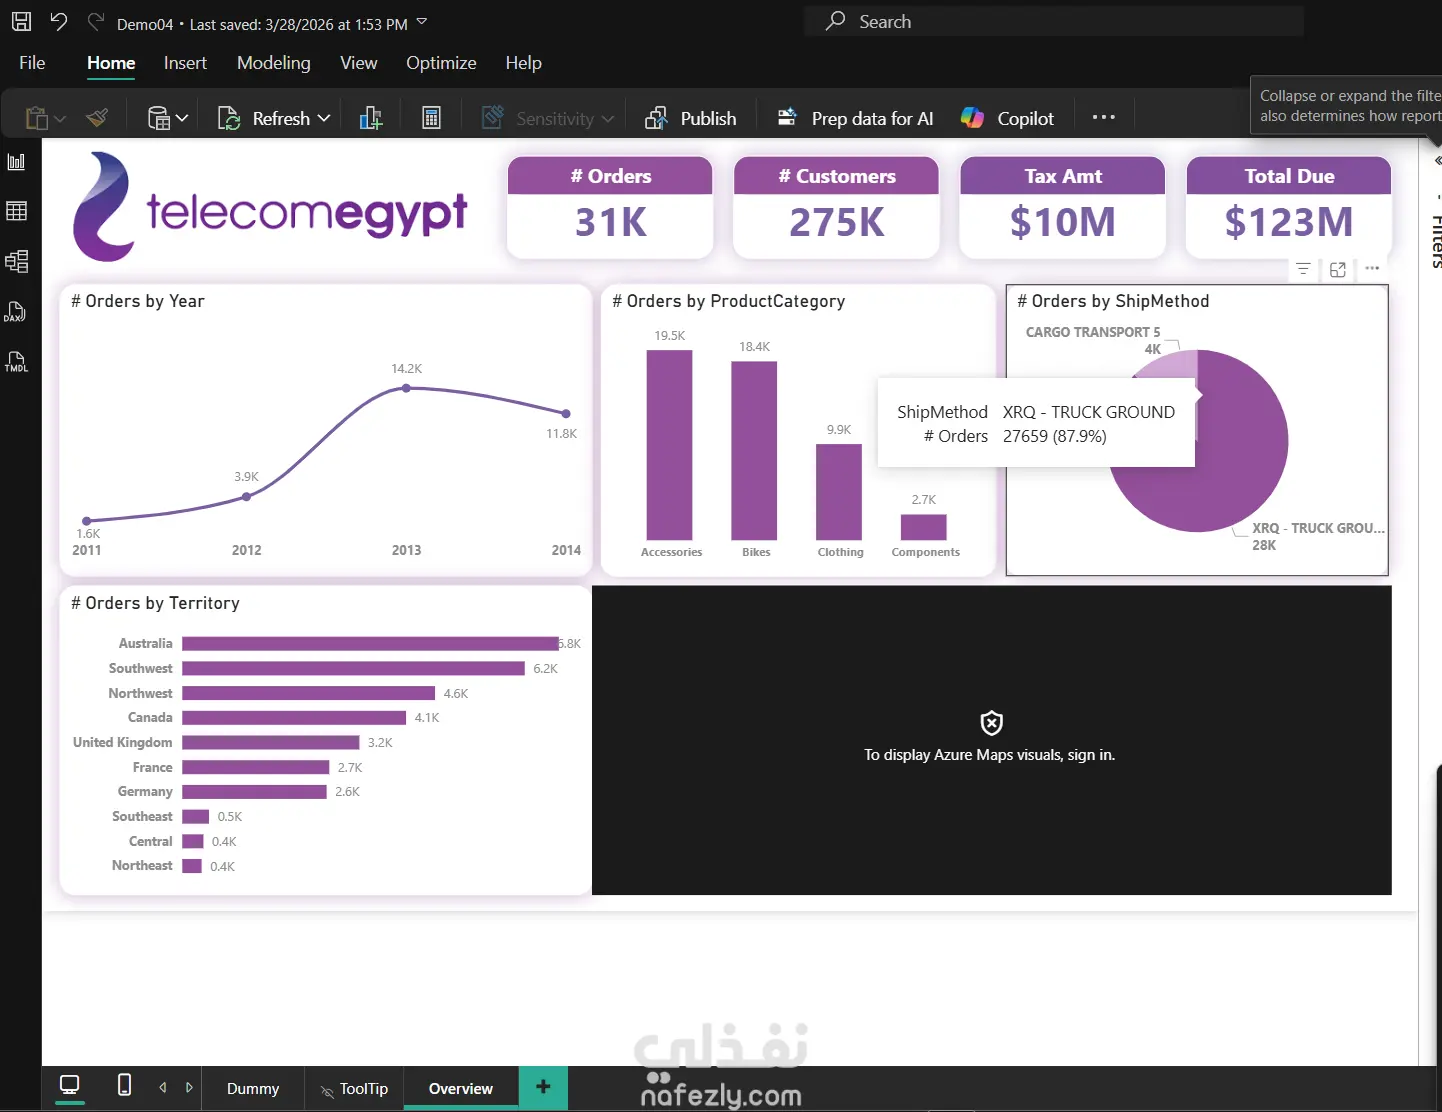Open TMDL view icon
The image size is (1442, 1112).
[x=16, y=362]
